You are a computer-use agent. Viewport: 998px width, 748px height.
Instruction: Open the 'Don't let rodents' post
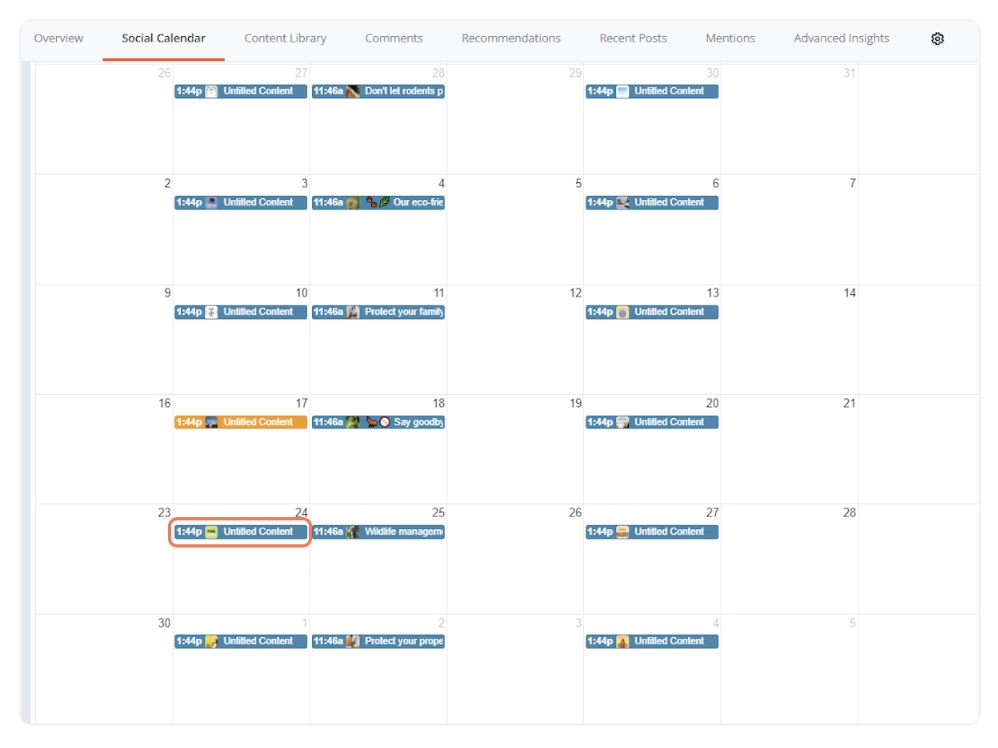tap(400, 91)
